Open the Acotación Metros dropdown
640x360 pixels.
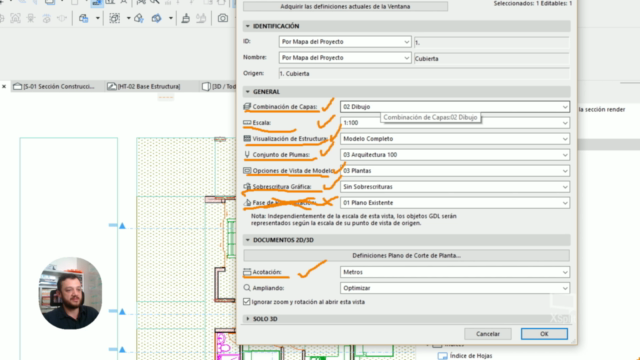point(455,272)
